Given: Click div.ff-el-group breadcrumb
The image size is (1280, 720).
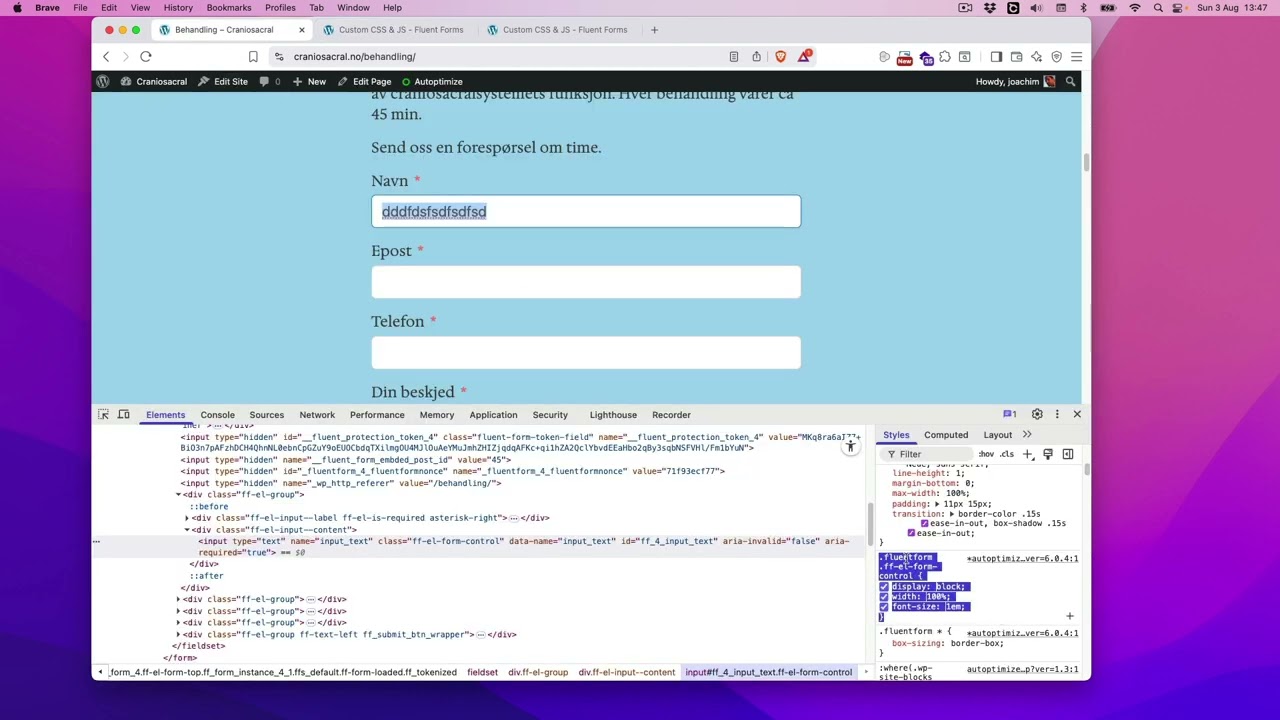Looking at the screenshot, I should pos(538,672).
